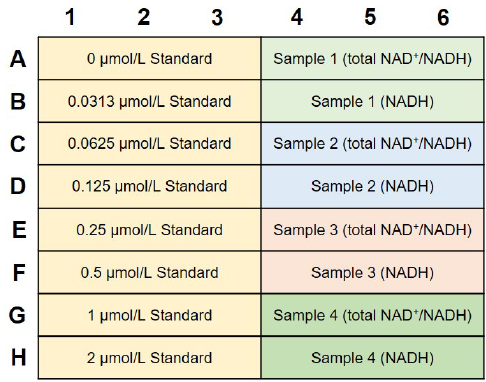Click the 1 µmol/L Standard cell
Viewport: 486px width, 382px height.
[150, 315]
